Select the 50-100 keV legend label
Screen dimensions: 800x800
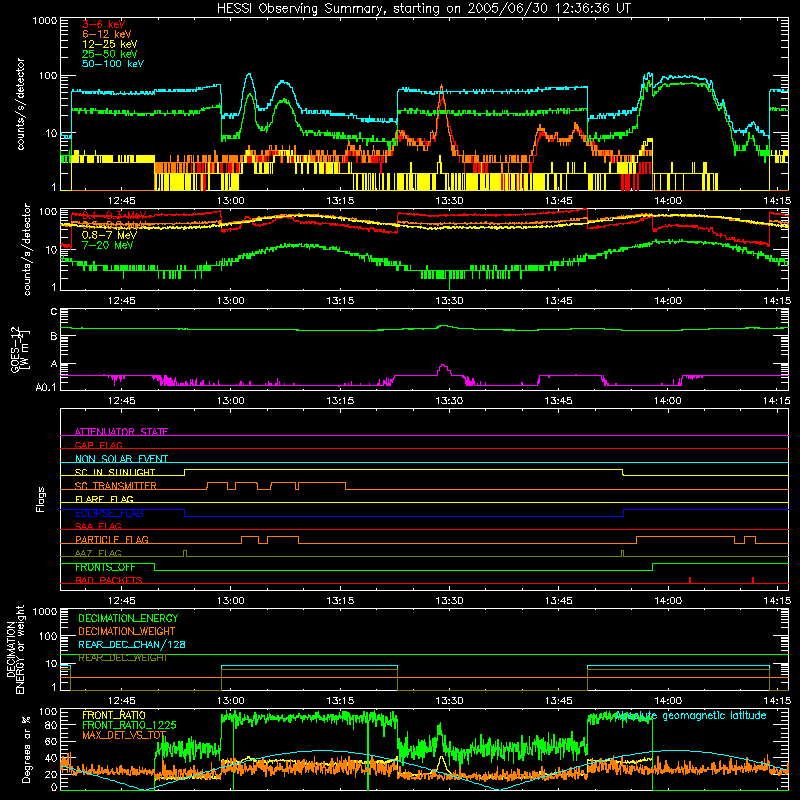coord(113,64)
